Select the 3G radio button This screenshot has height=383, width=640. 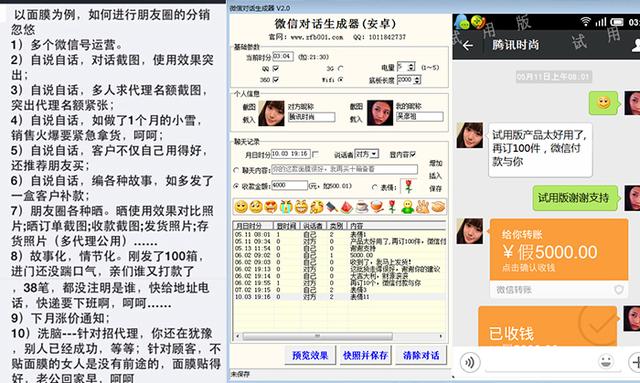point(341,68)
